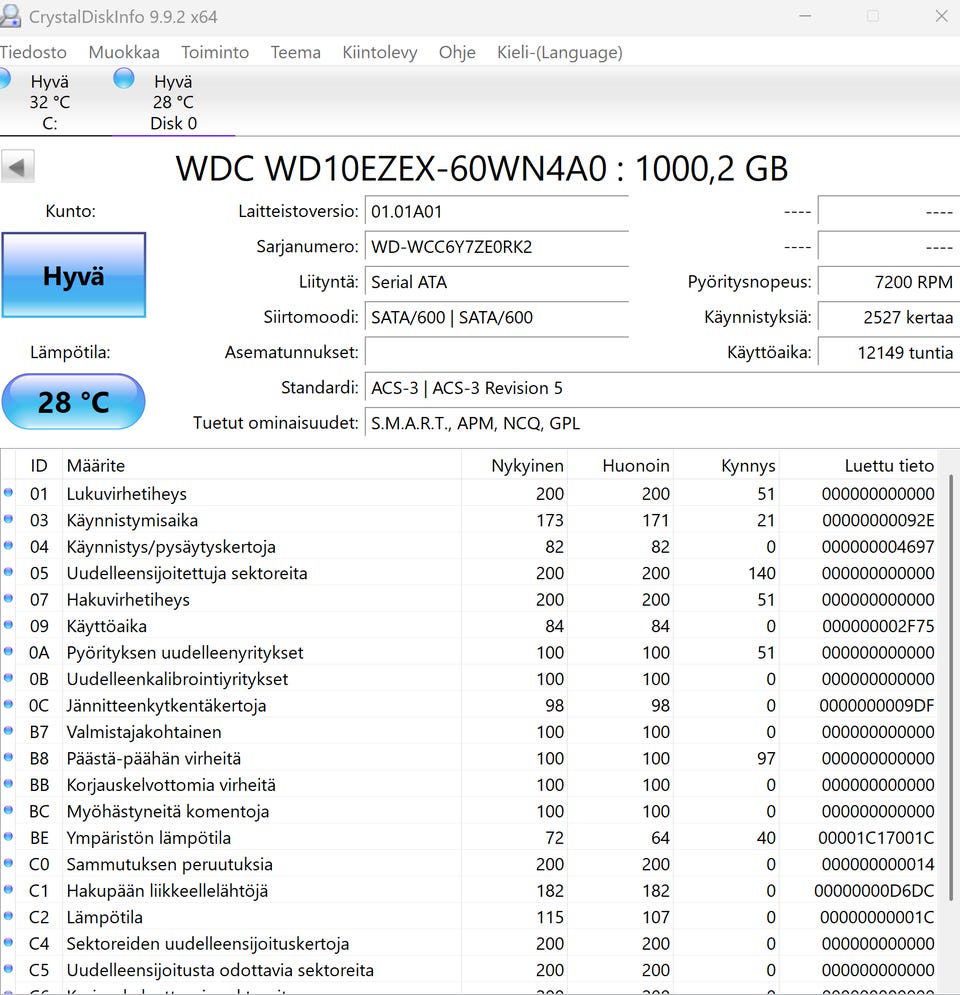Click the previous disk arrow button
Viewport: 960px width, 995px height.
point(17,168)
